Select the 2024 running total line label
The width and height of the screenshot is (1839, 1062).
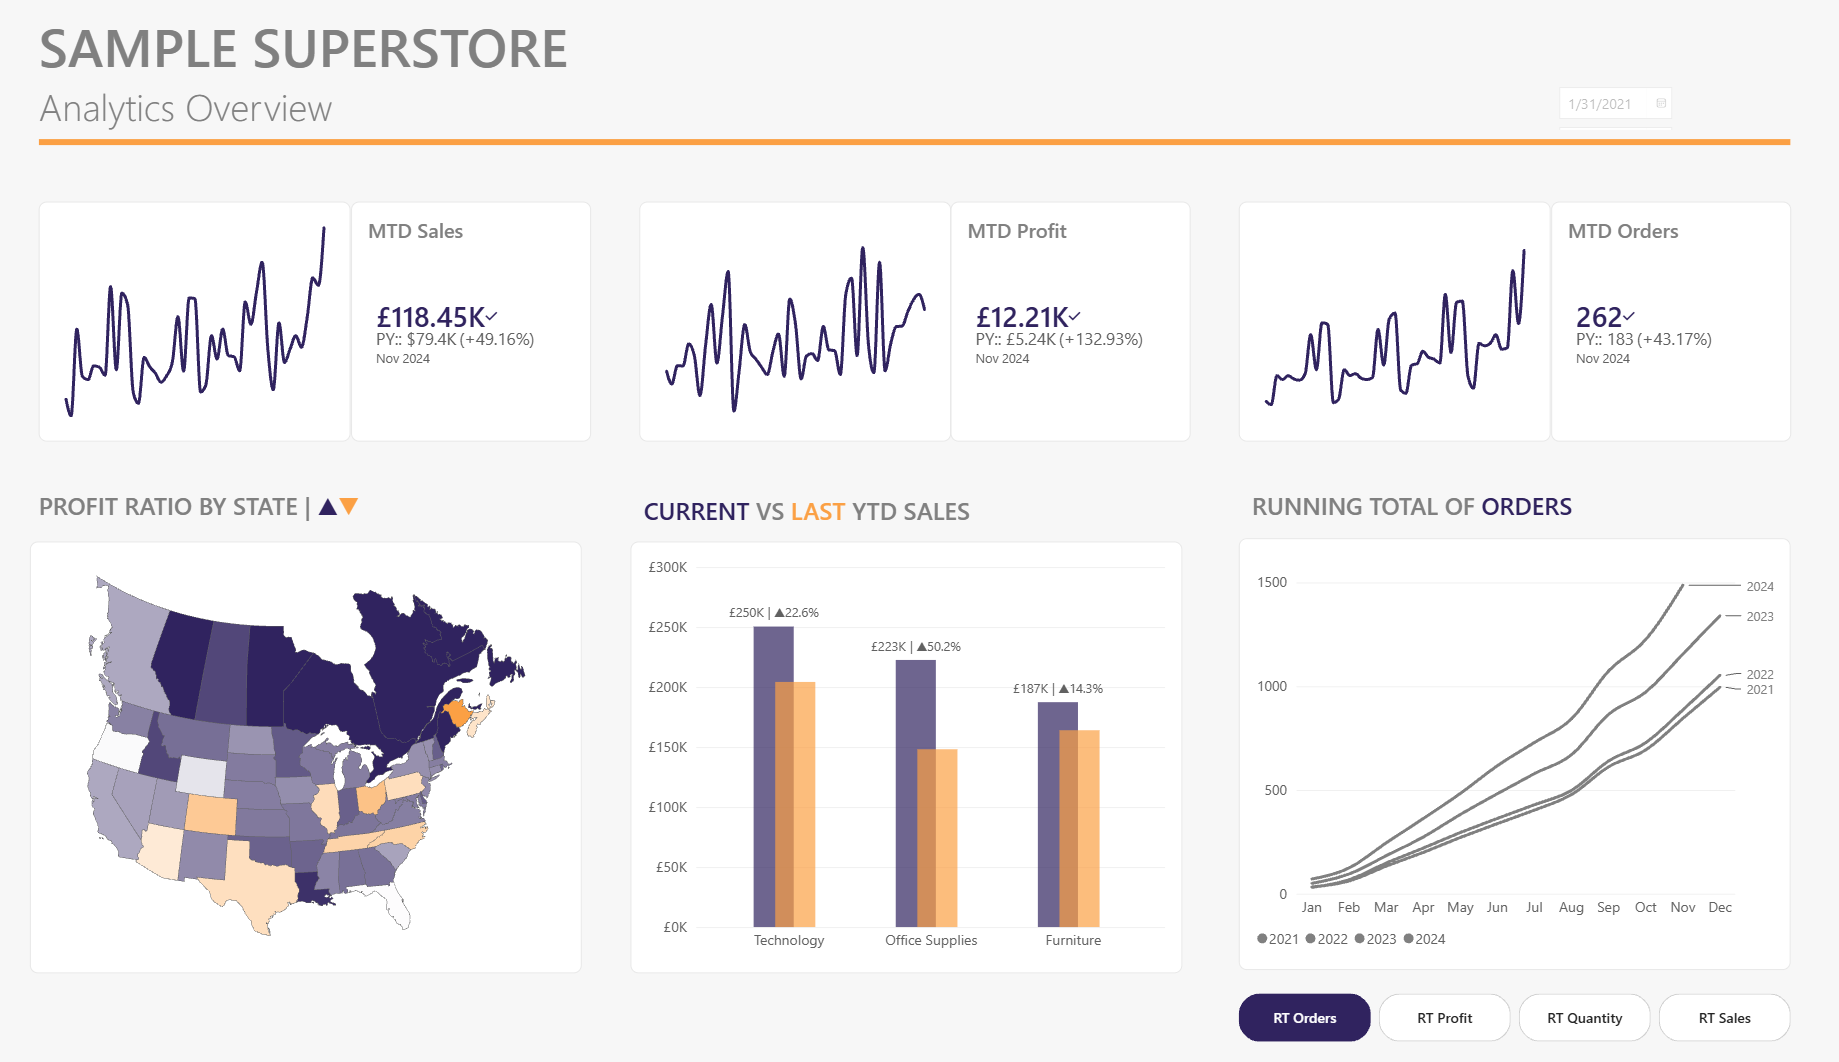click(x=1760, y=587)
